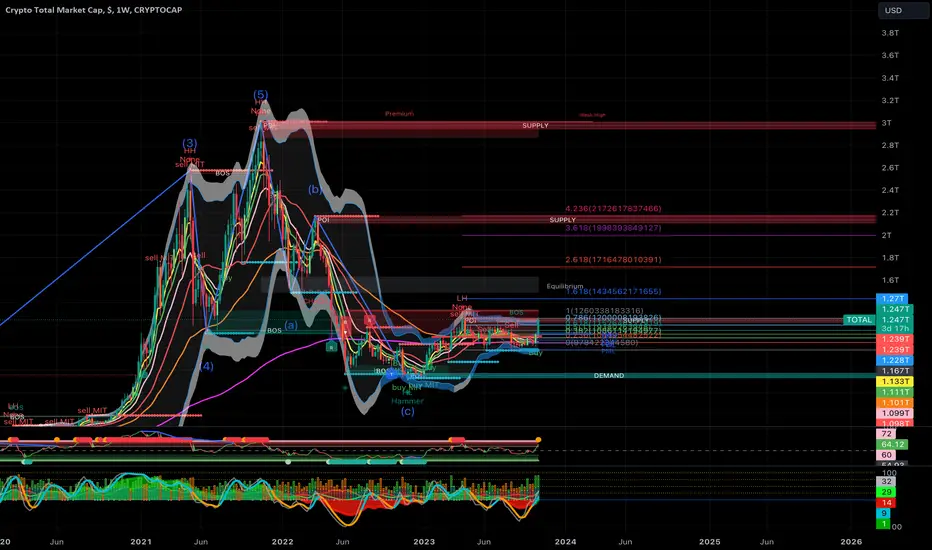Click the 1.6T price scale label

click(890, 280)
